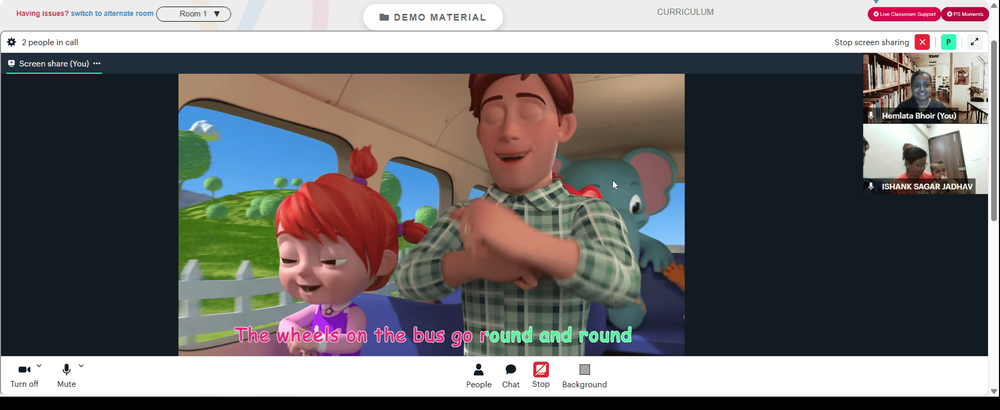Open Screen share three-dot options menu
This screenshot has width=1000, height=410.
tap(97, 63)
